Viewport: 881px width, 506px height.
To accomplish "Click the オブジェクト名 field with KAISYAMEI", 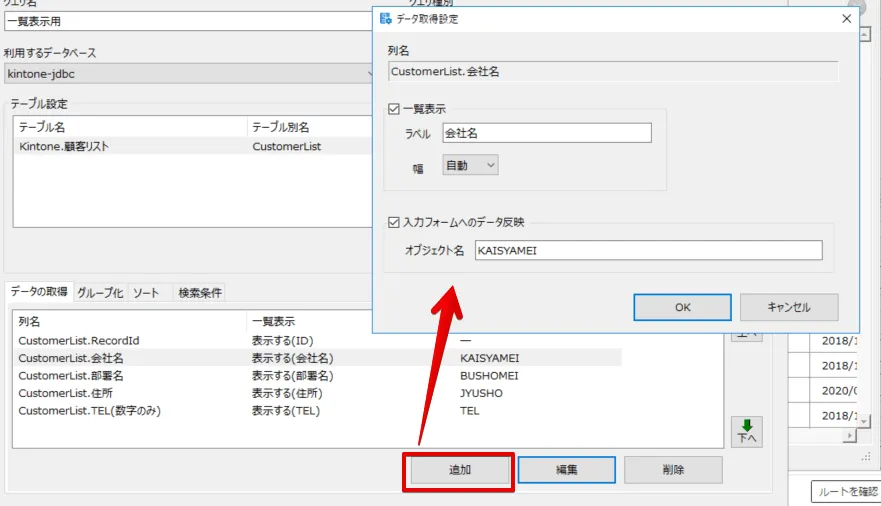I will click(648, 250).
